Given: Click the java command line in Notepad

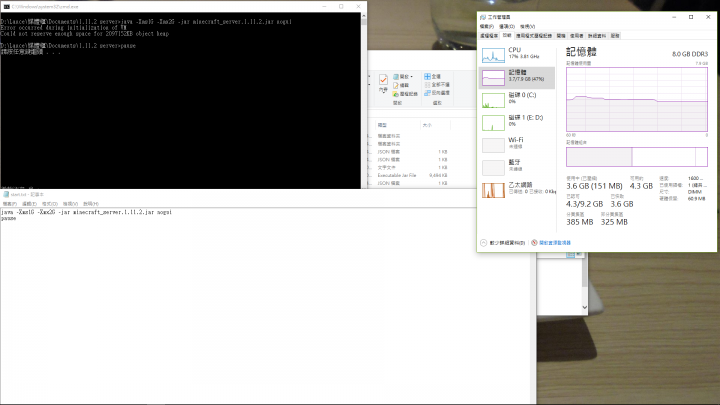Looking at the screenshot, I should click(x=86, y=212).
